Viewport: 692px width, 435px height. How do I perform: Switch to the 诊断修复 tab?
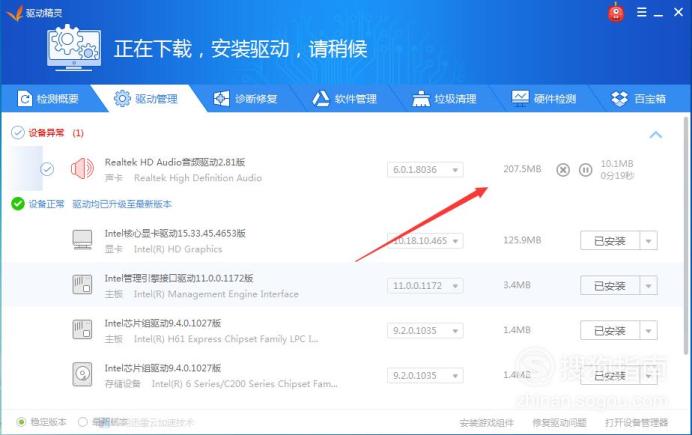click(x=245, y=99)
